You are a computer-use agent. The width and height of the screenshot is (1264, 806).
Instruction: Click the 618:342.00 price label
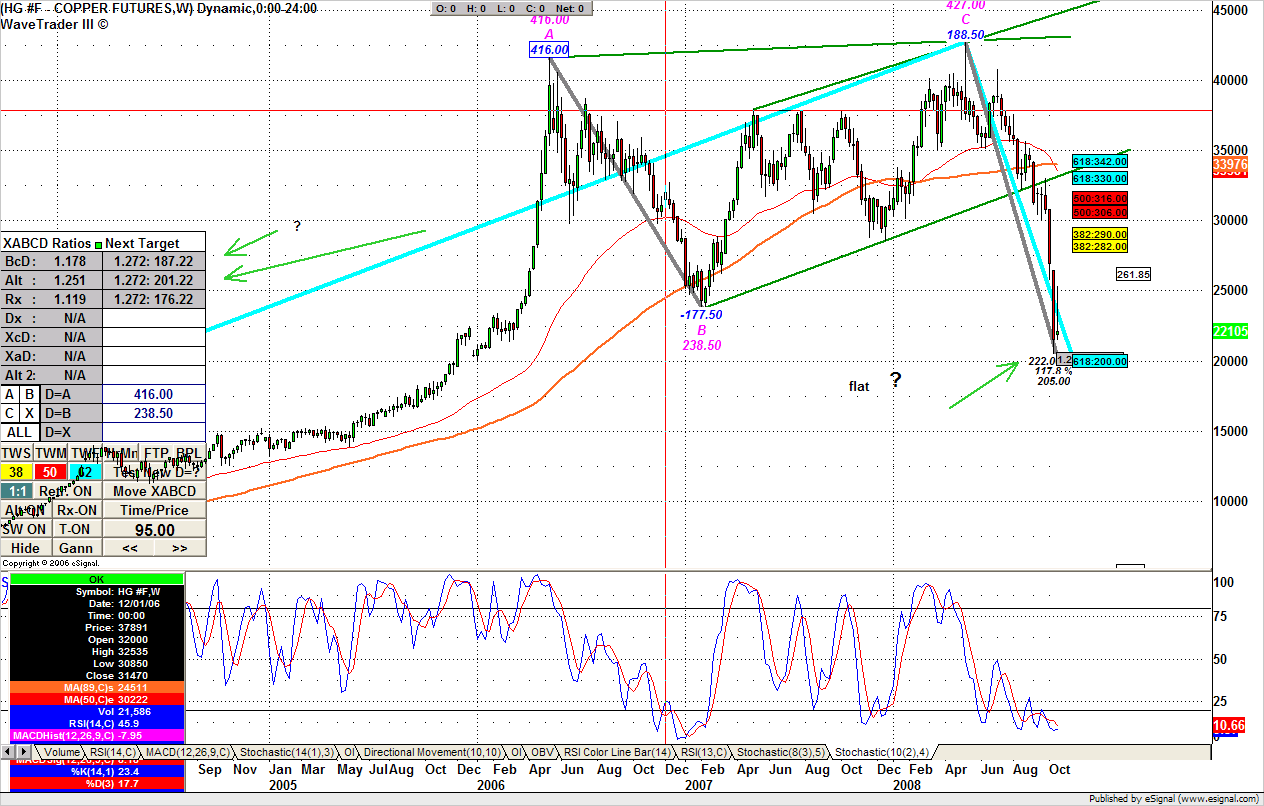[x=1100, y=161]
